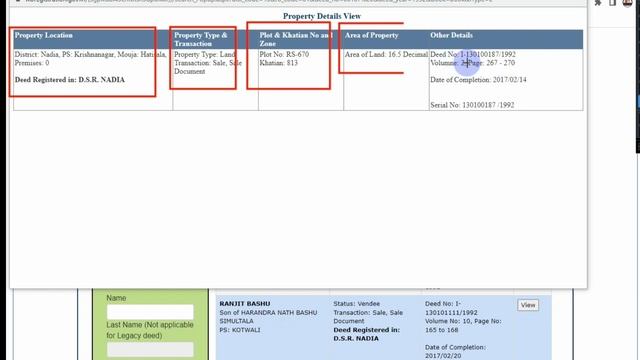Select the 'Khatian: 813' value
The height and width of the screenshot is (360, 640).
pyautogui.click(x=278, y=63)
